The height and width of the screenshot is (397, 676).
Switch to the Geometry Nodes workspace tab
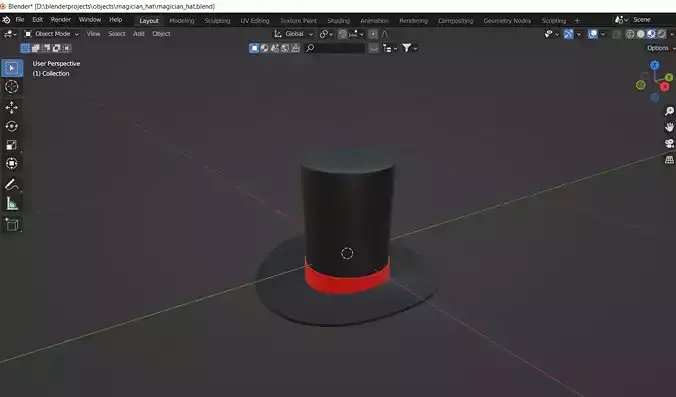point(507,20)
